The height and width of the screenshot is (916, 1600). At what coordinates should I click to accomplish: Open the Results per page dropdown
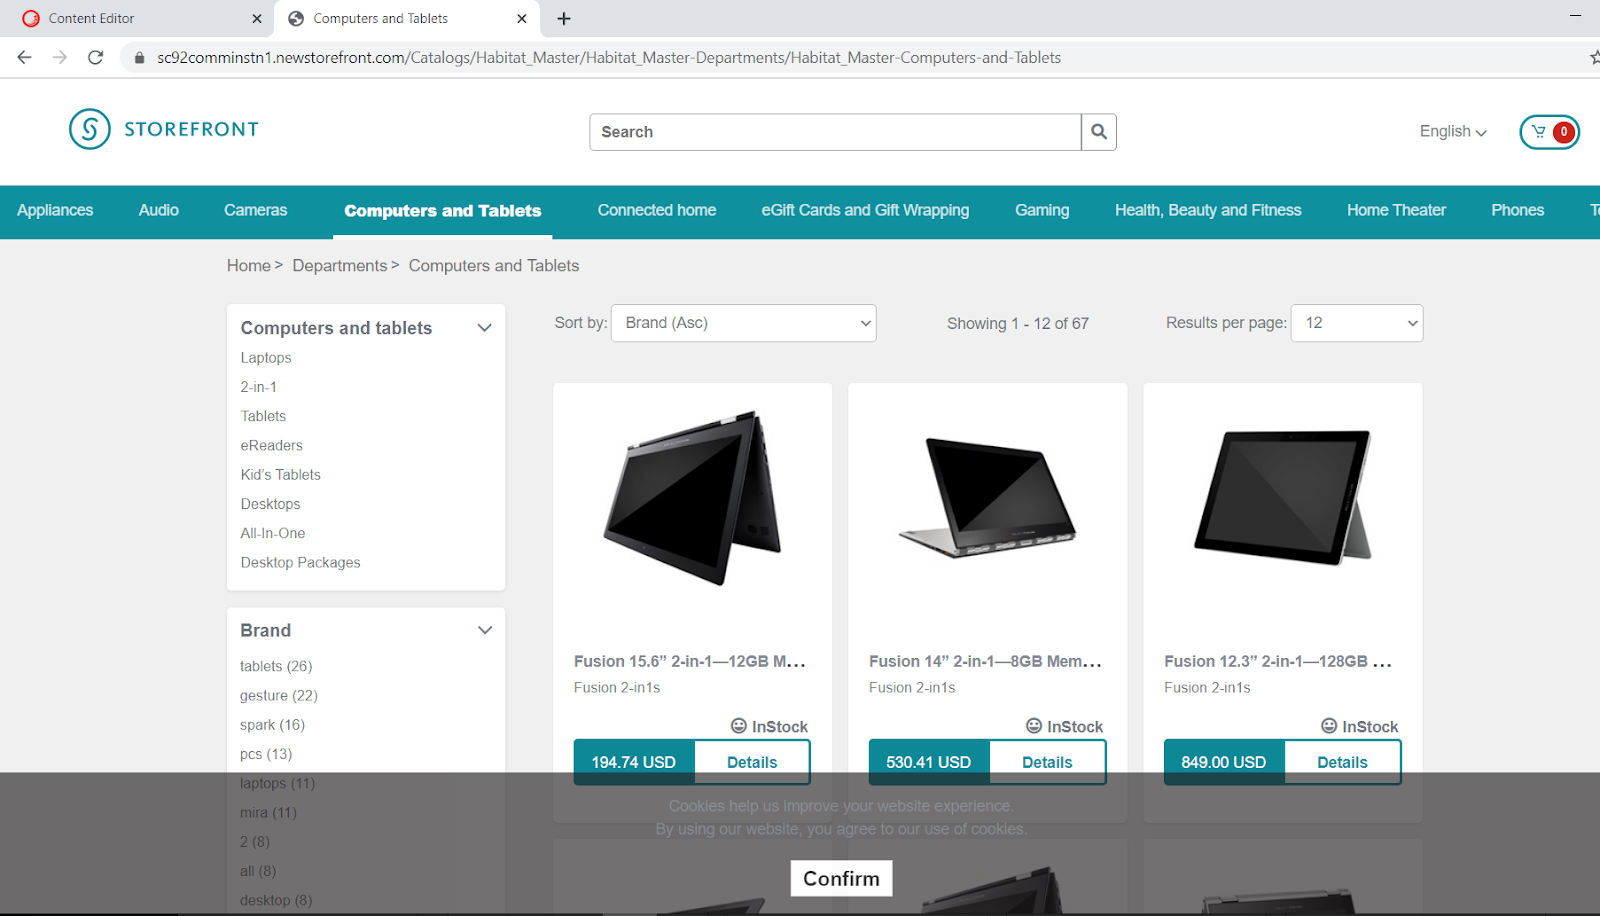coord(1357,323)
